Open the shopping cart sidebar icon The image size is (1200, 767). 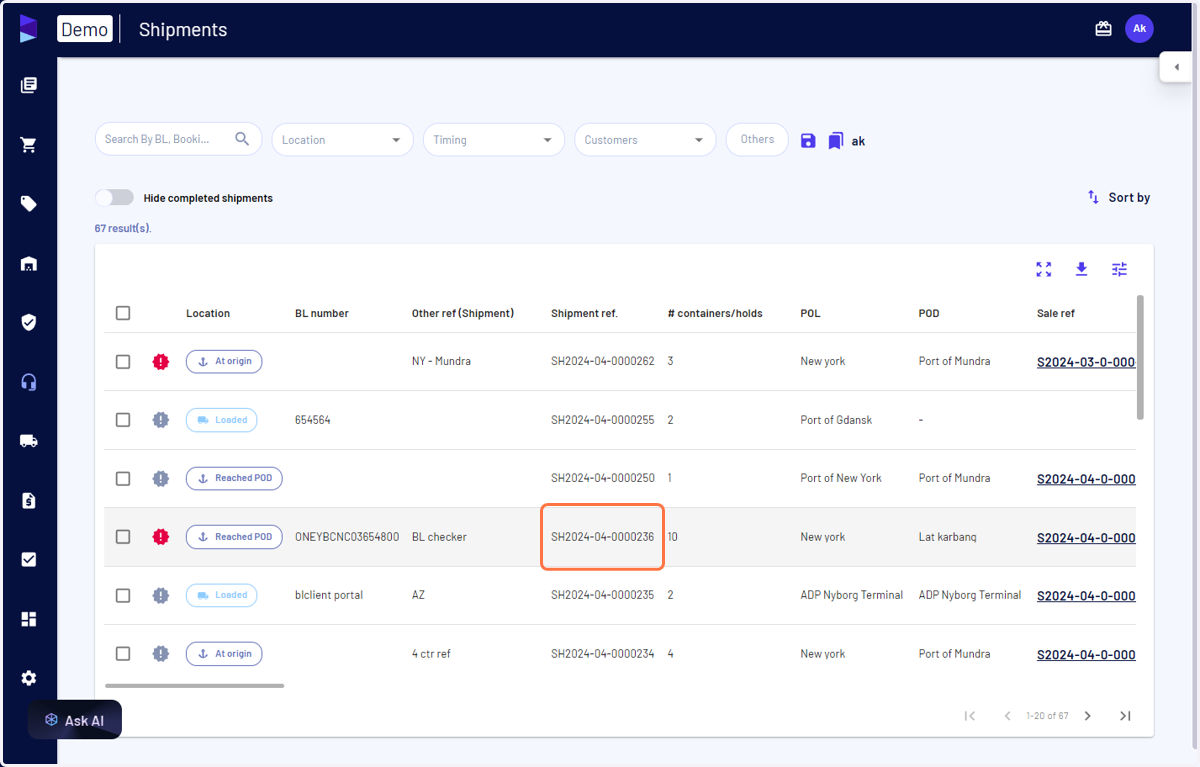28,145
